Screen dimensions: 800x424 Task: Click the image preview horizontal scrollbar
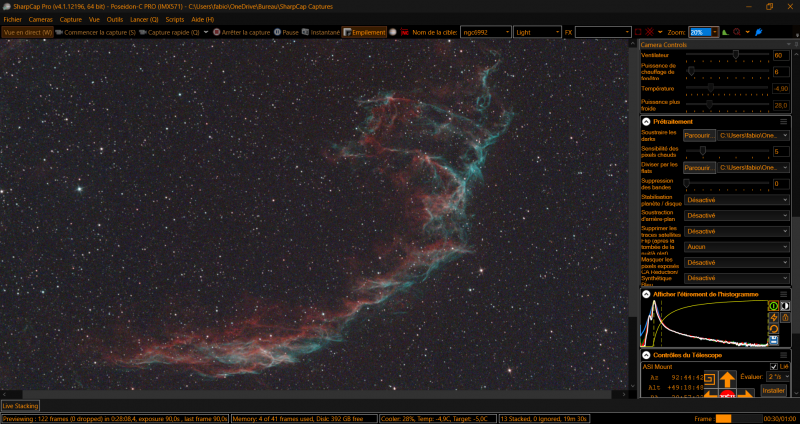314,394
